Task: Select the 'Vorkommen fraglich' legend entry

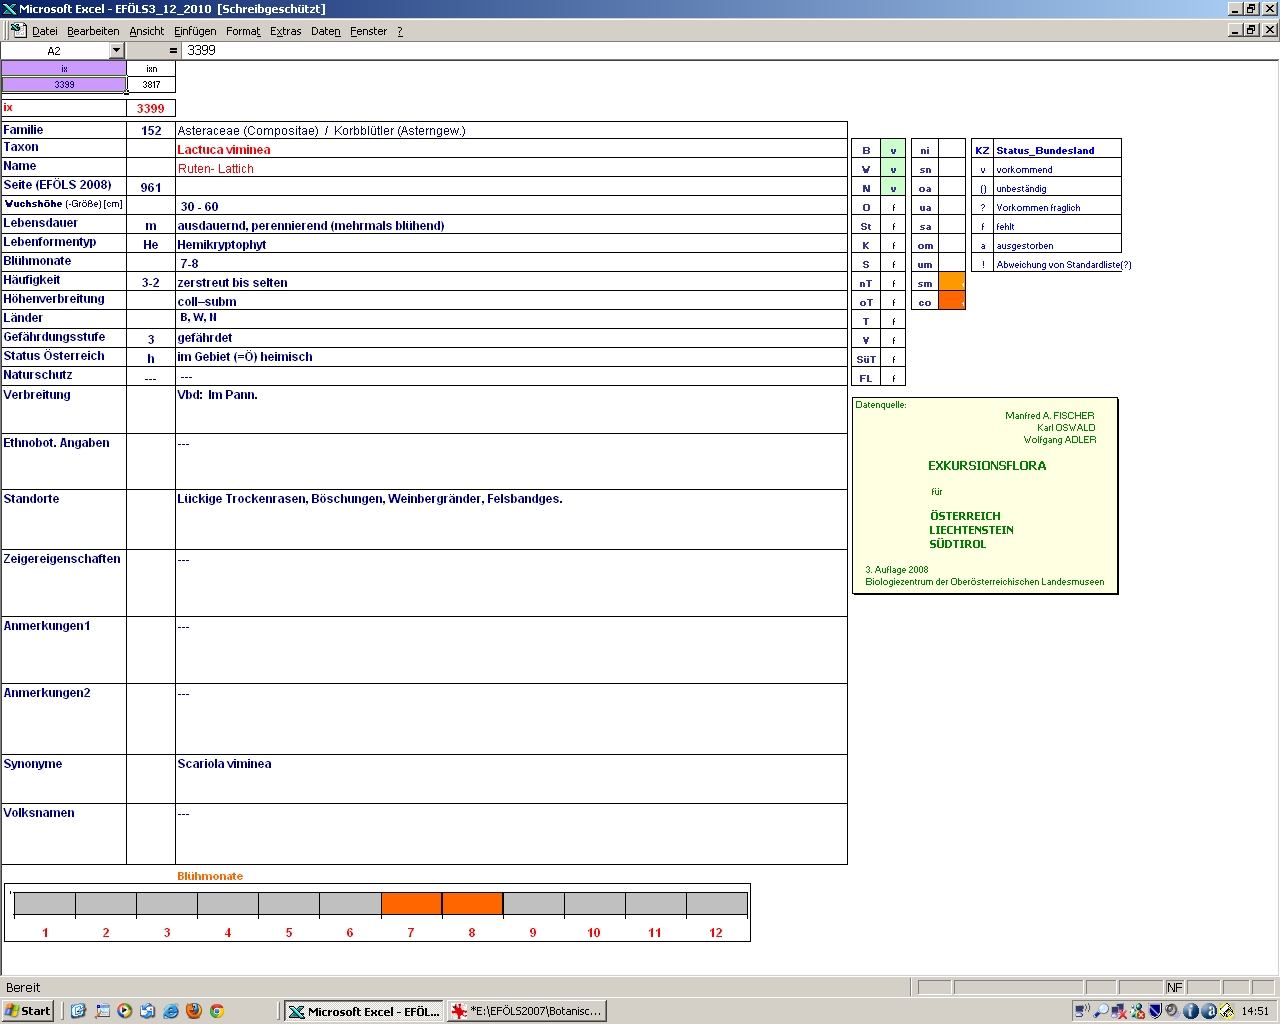Action: click(1057, 207)
